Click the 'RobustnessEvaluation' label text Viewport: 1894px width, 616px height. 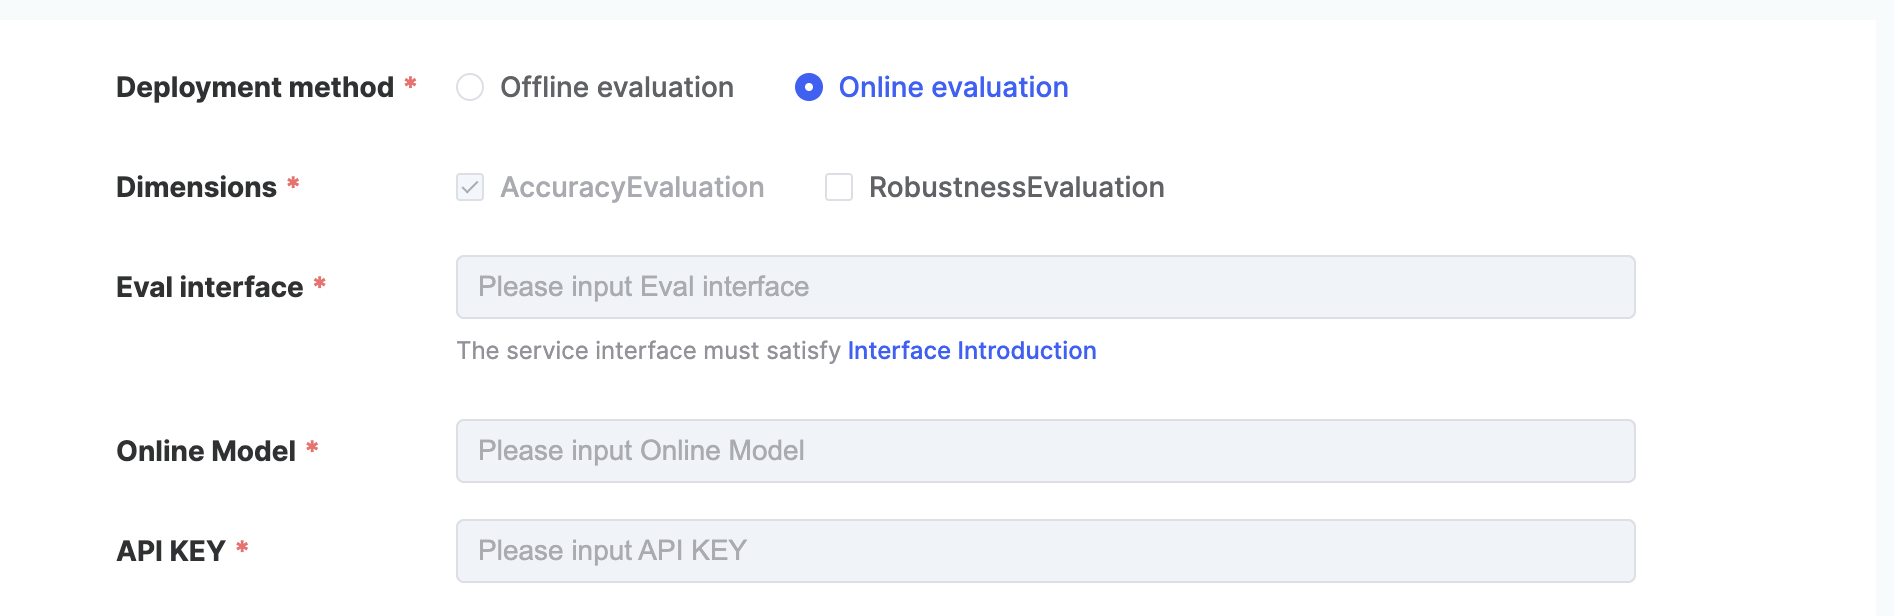1016,188
